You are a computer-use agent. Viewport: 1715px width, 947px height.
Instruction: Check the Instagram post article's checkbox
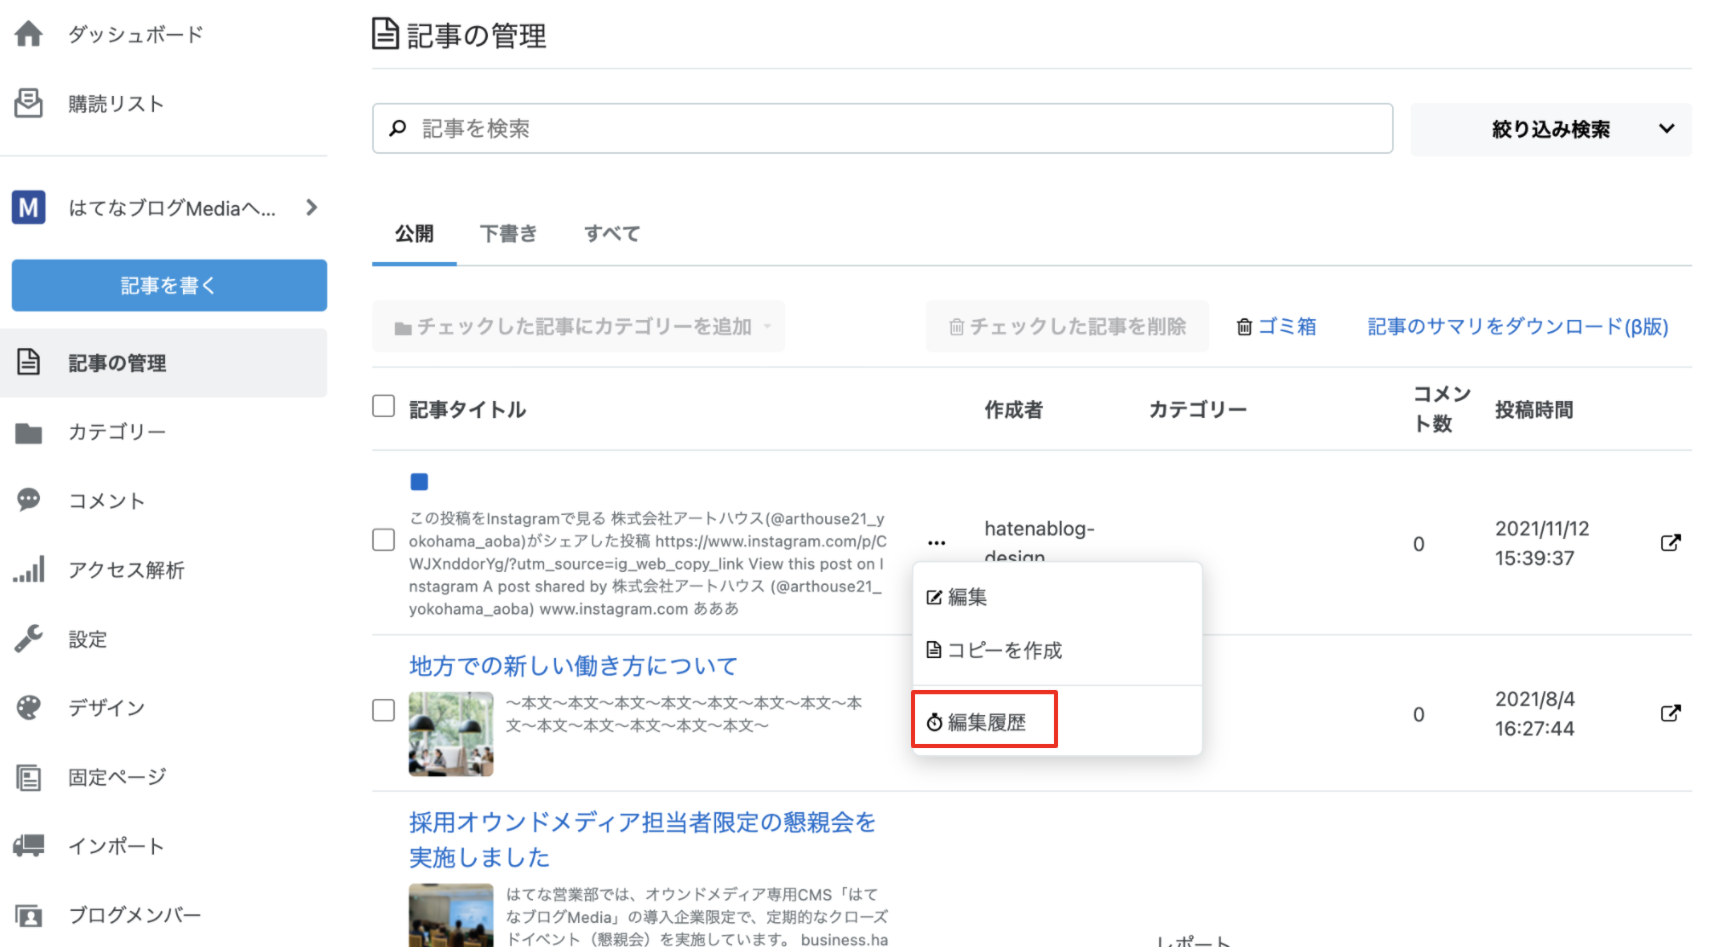(383, 539)
